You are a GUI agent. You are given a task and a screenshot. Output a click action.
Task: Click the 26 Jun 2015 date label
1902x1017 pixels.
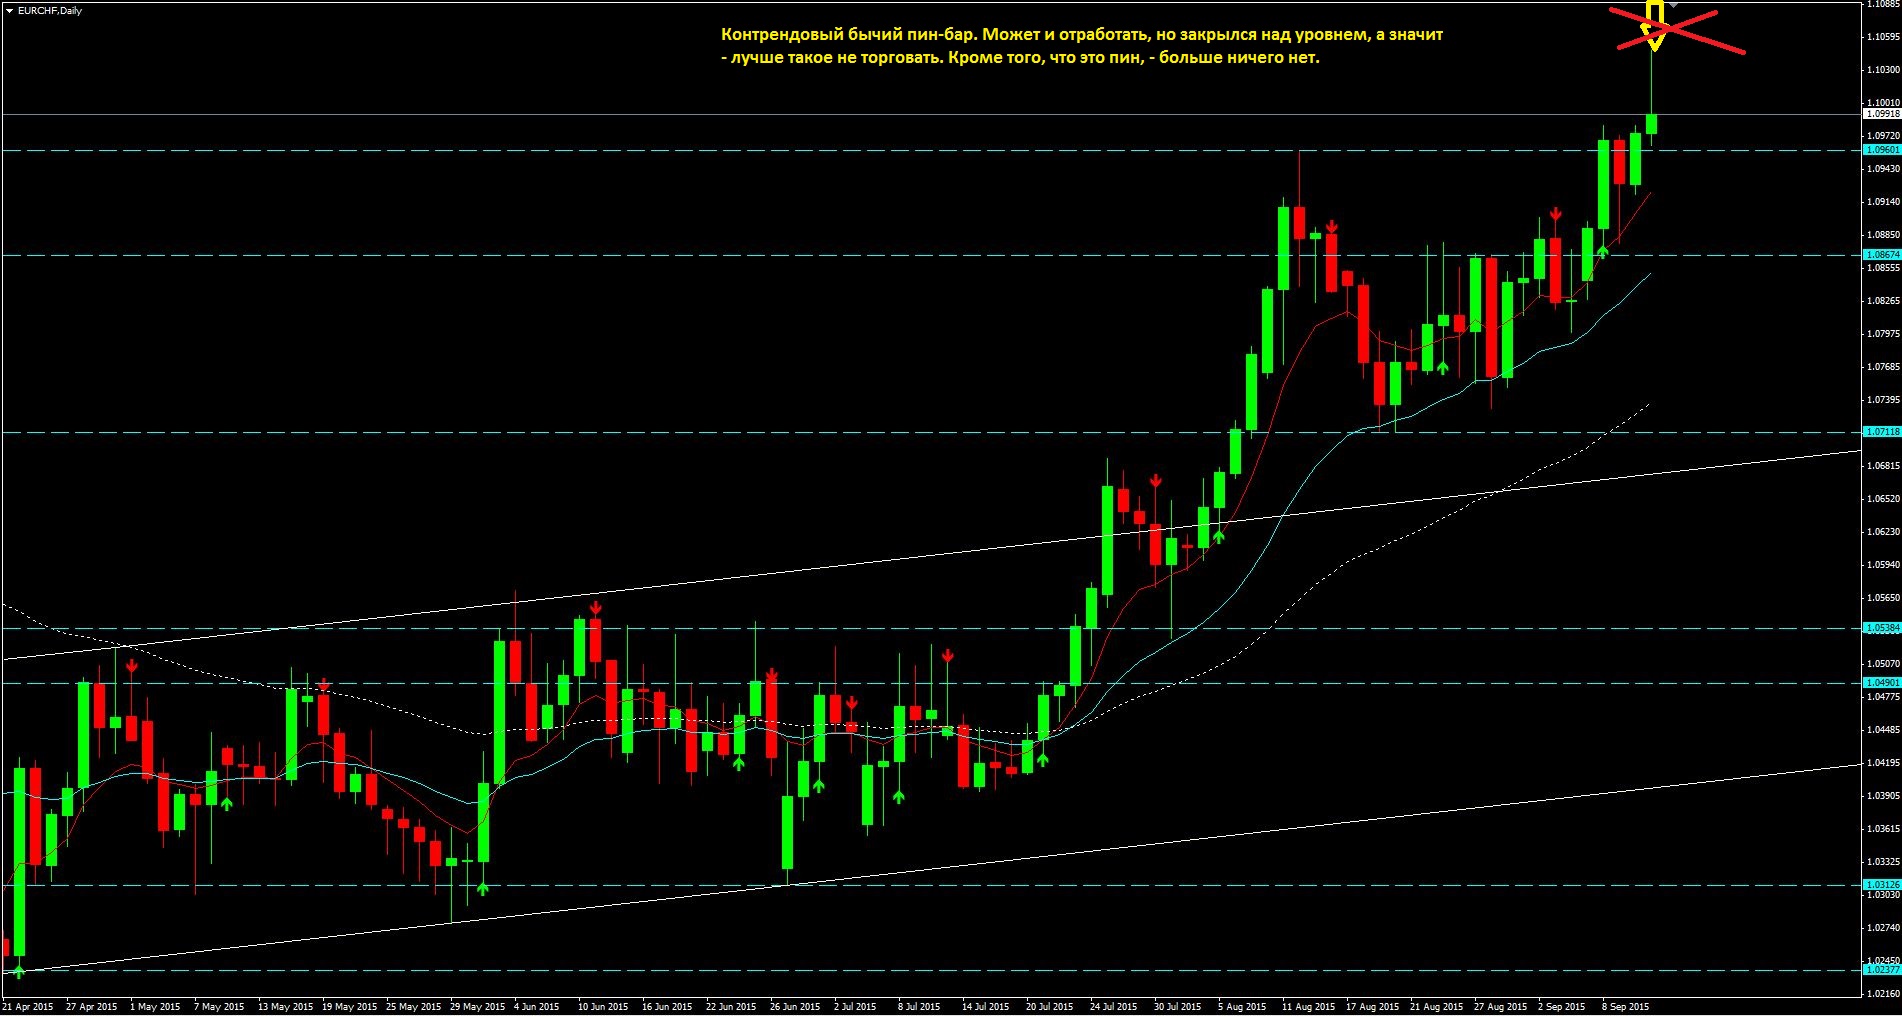point(794,1007)
